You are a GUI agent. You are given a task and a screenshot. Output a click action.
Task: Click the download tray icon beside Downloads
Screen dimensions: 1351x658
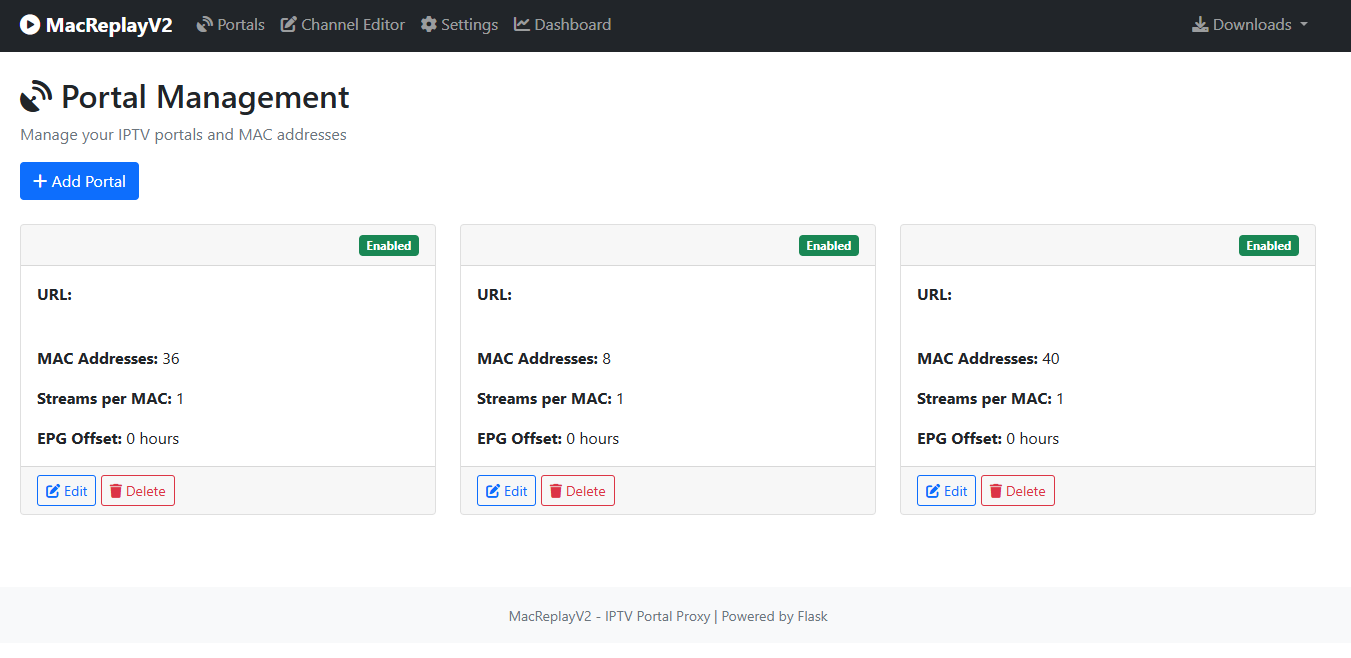(x=1200, y=24)
